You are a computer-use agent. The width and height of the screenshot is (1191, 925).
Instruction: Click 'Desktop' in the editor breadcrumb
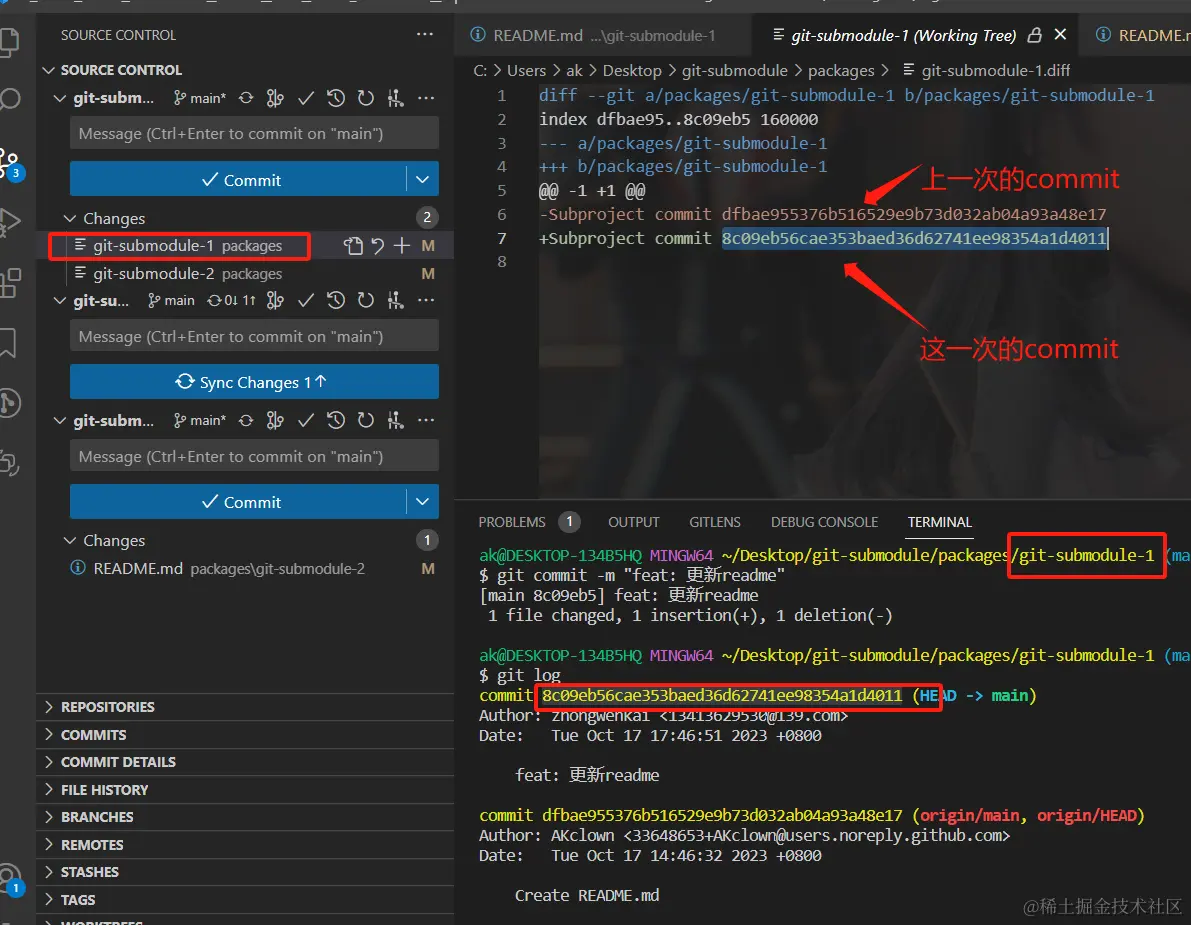click(632, 71)
